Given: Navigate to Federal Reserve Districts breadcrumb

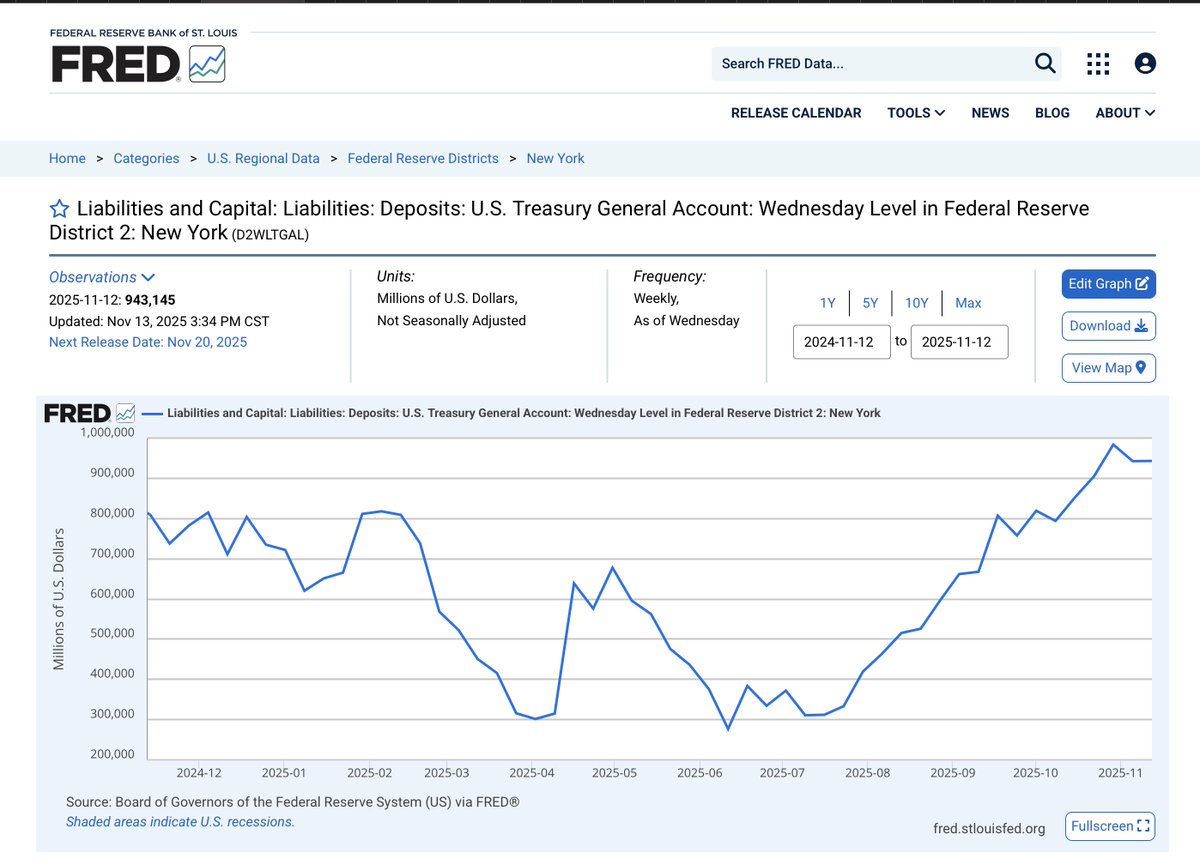Looking at the screenshot, I should [423, 158].
